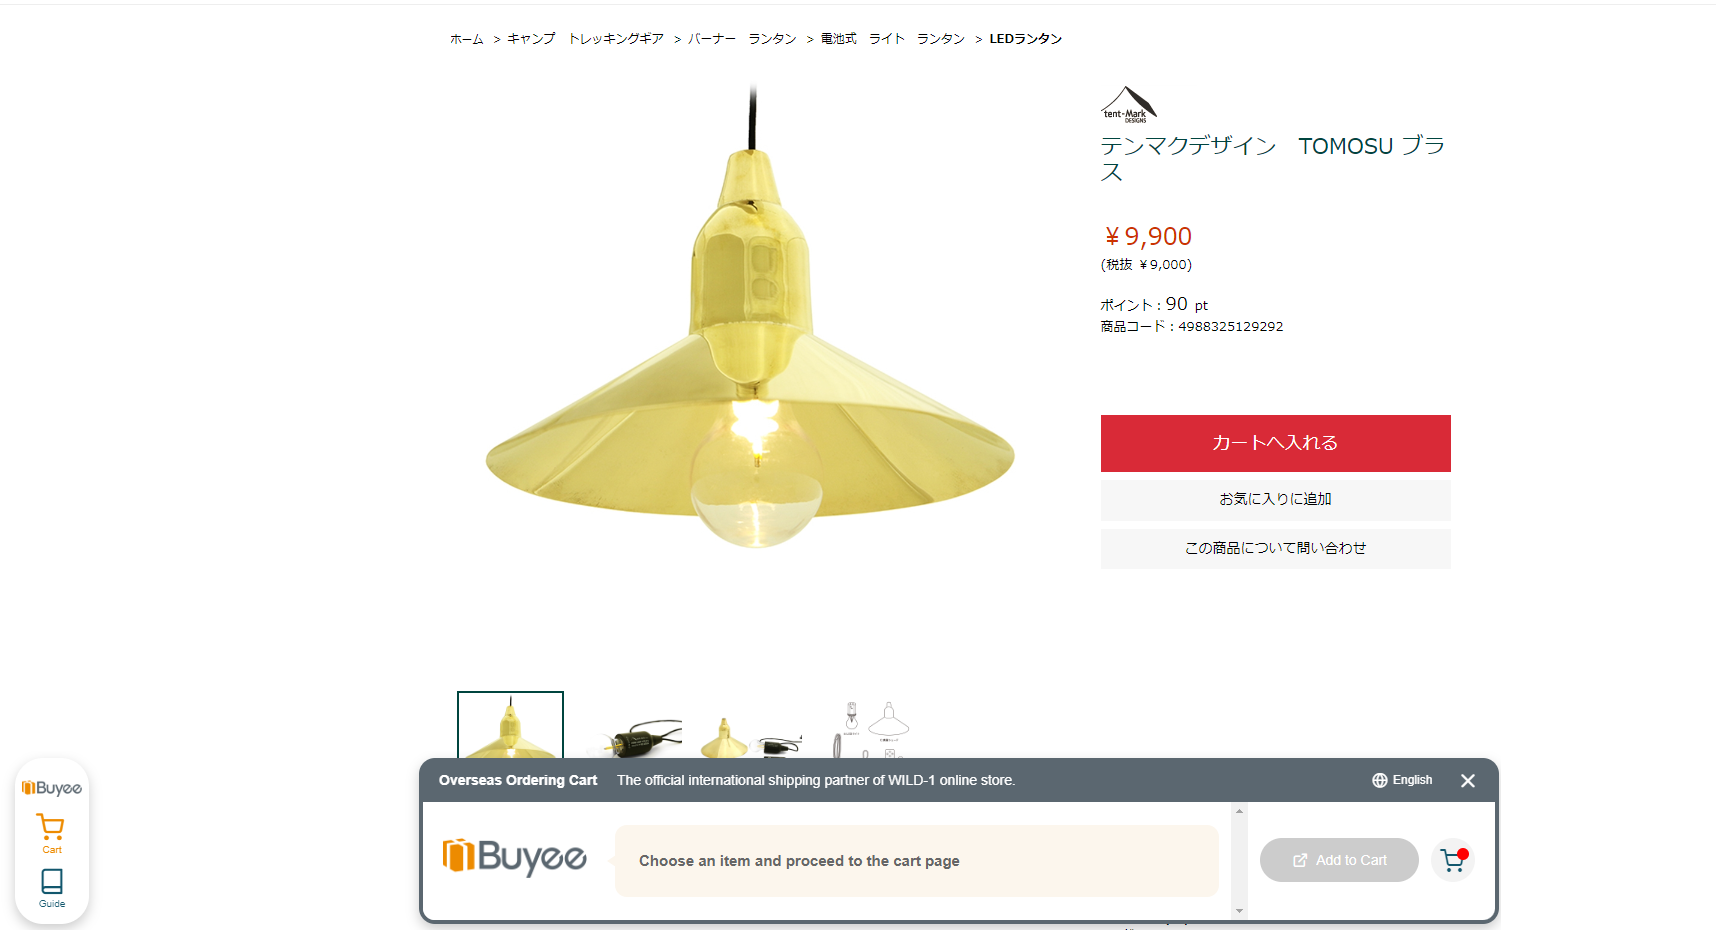1716x930 pixels.
Task: Click the tent-Mark Designs brand logo
Action: pyautogui.click(x=1129, y=104)
